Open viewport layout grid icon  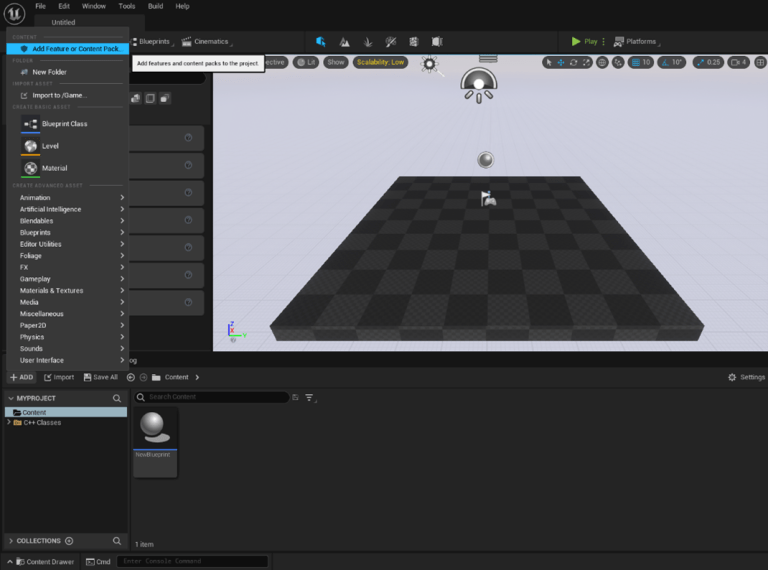(x=760, y=62)
